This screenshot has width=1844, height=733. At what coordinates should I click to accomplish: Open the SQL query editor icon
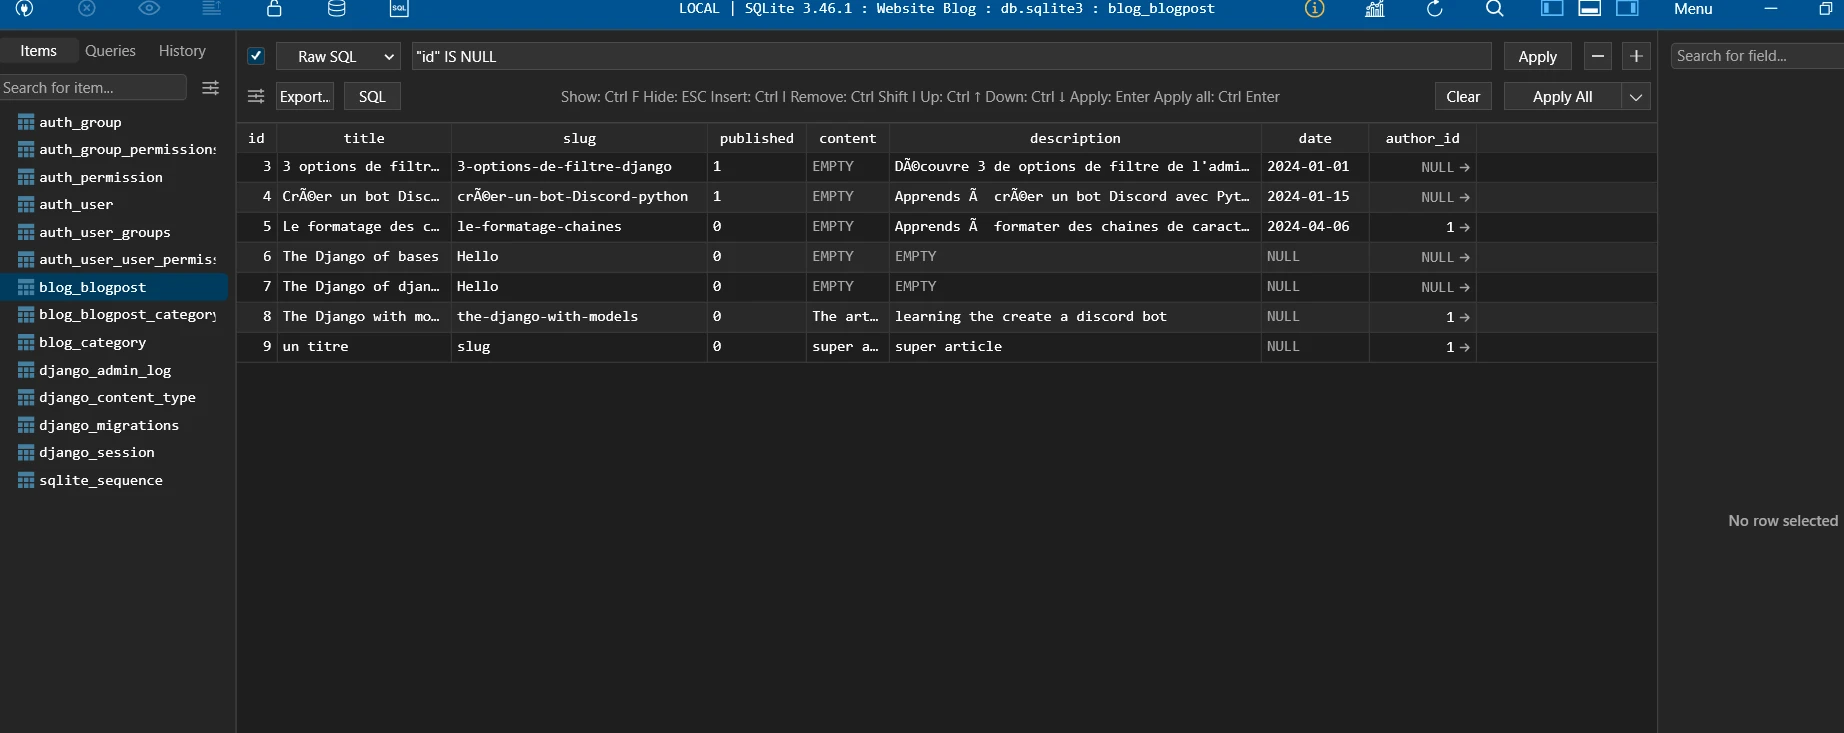click(x=399, y=8)
